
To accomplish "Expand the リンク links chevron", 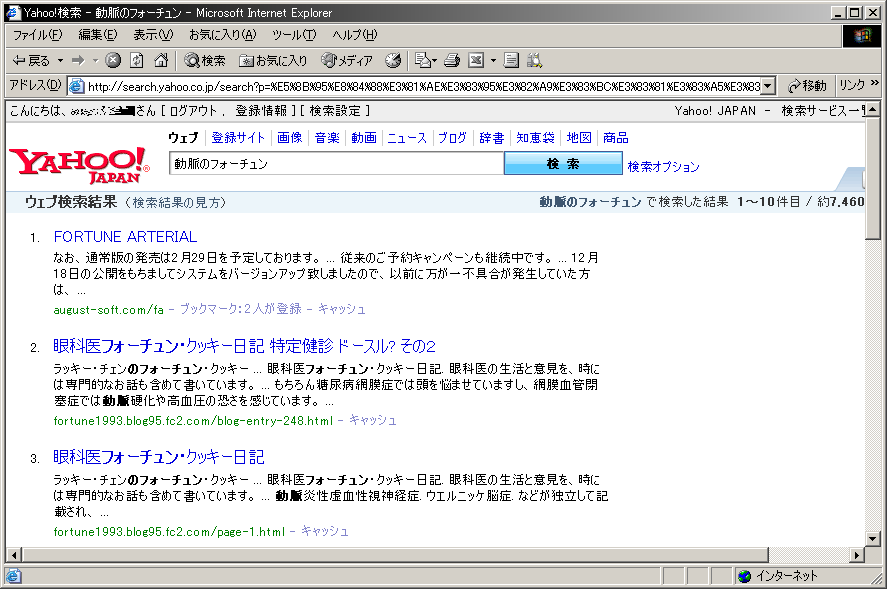I will pos(875,83).
